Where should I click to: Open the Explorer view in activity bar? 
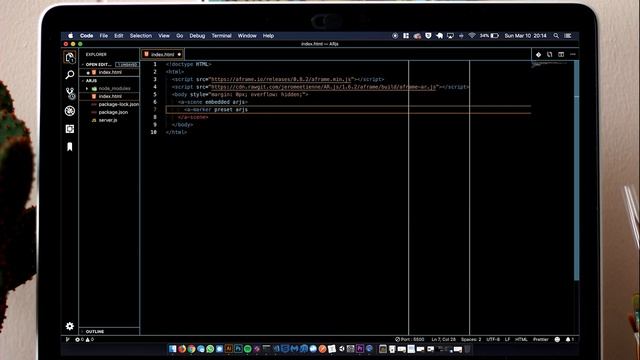[70, 57]
